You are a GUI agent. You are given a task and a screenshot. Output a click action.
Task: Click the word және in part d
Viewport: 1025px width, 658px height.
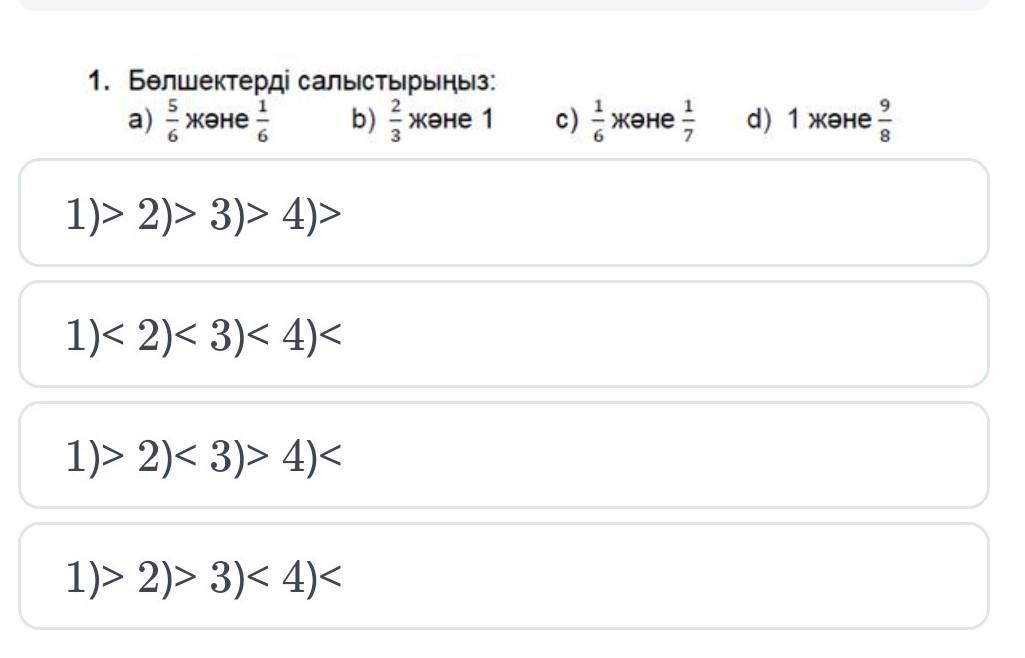[840, 120]
